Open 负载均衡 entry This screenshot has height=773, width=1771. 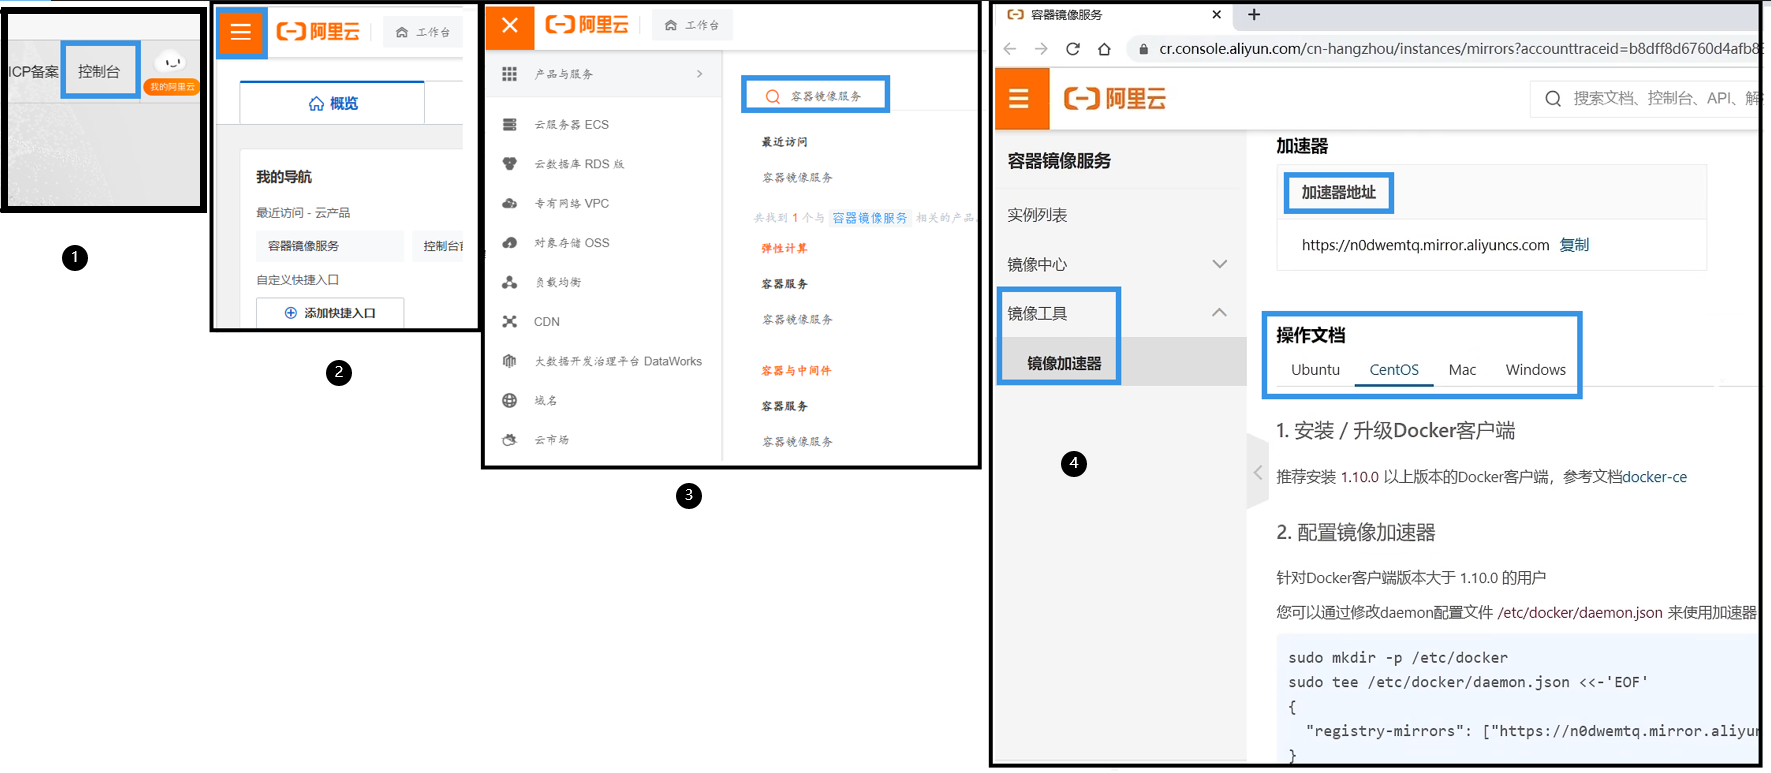557,282
